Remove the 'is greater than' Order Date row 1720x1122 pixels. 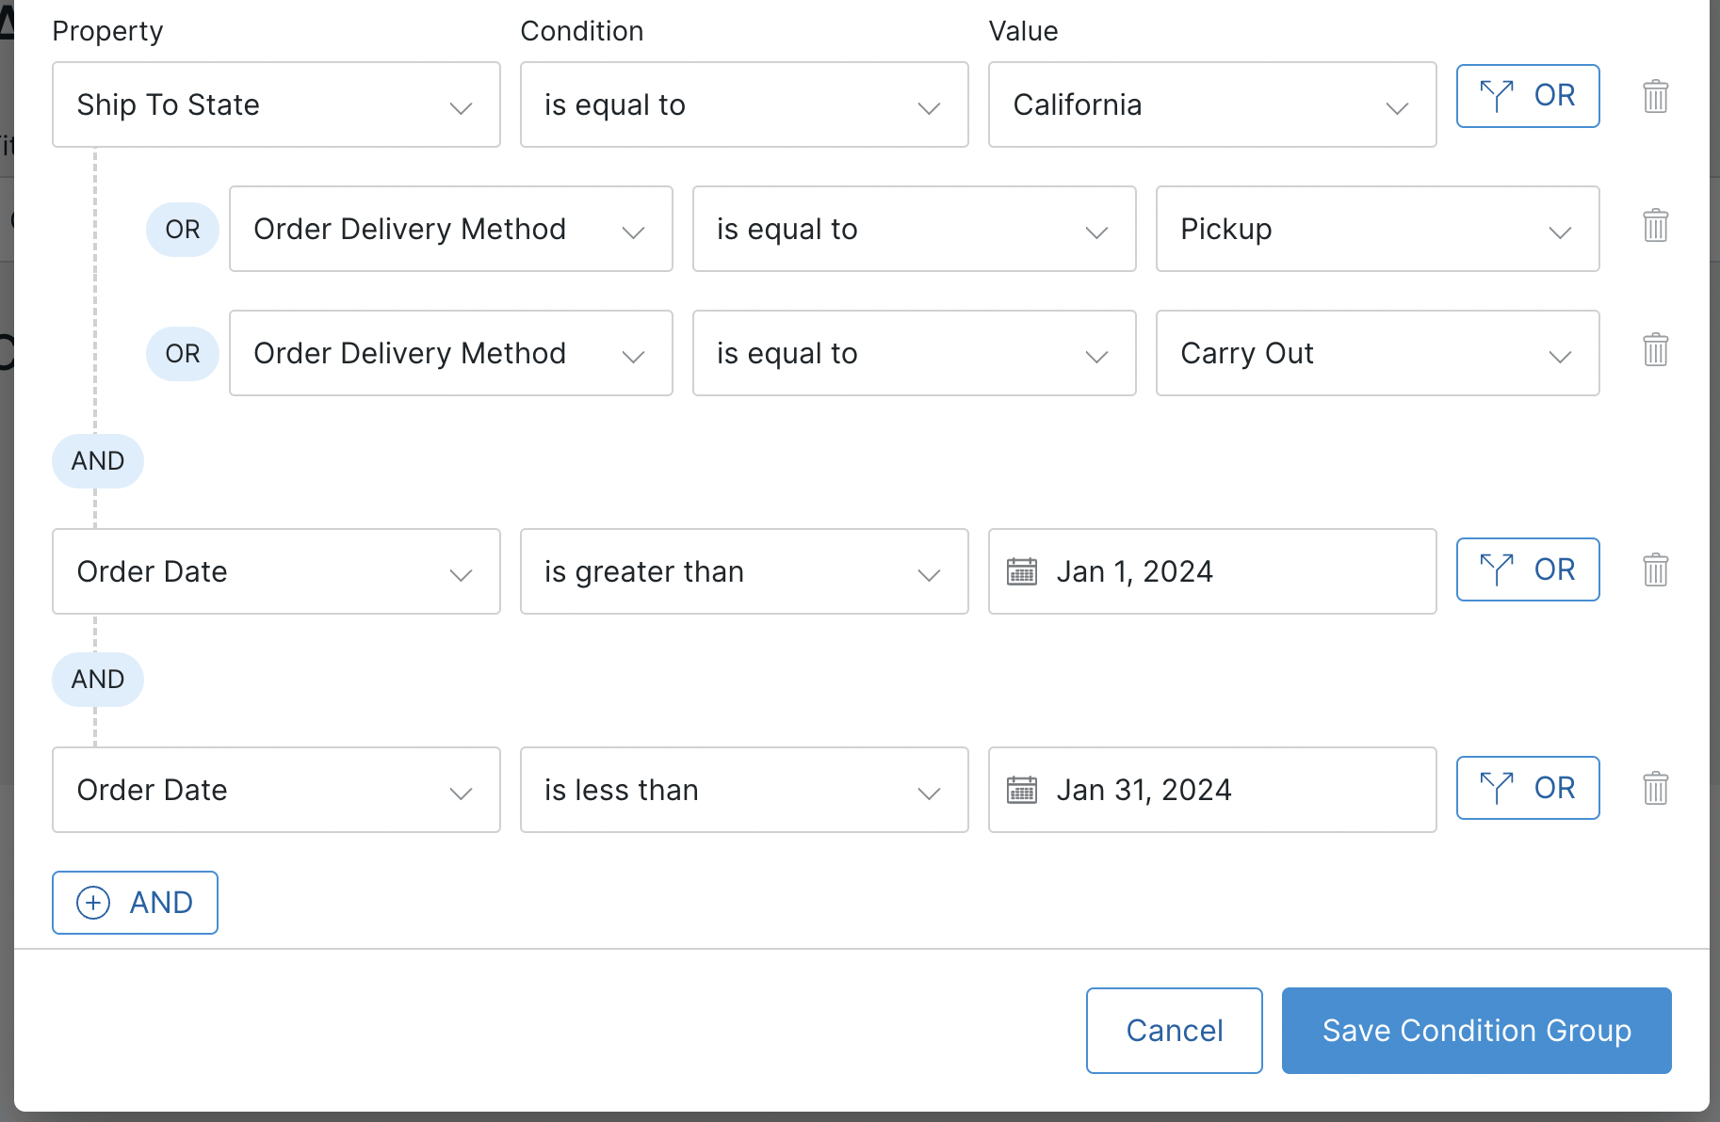click(1655, 570)
